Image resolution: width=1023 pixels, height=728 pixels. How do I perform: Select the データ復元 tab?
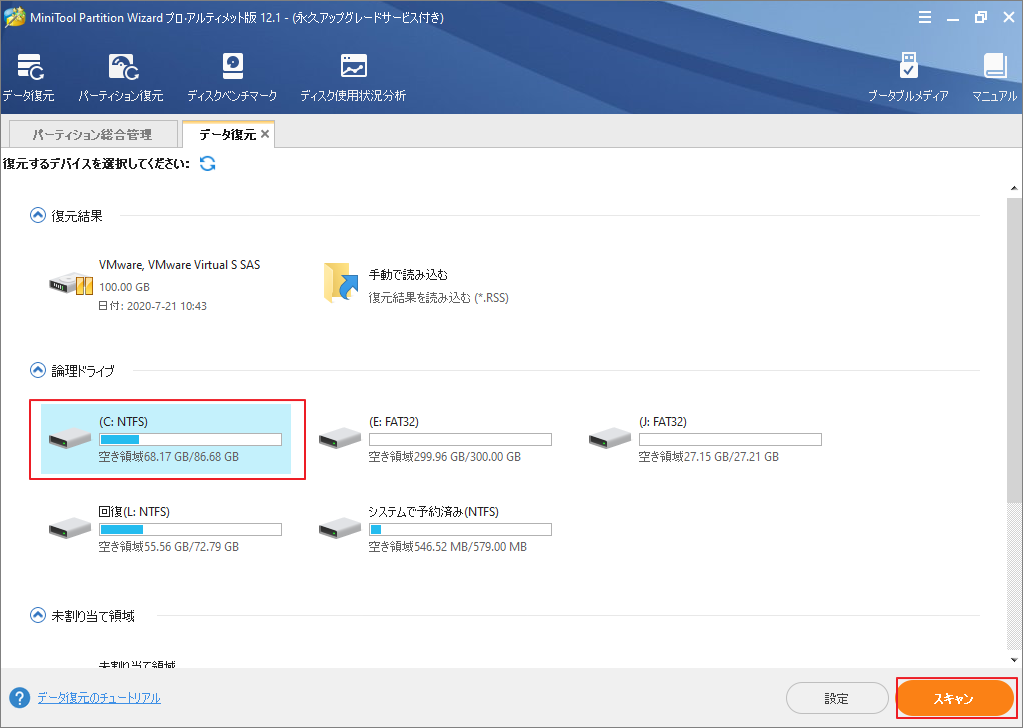point(226,134)
